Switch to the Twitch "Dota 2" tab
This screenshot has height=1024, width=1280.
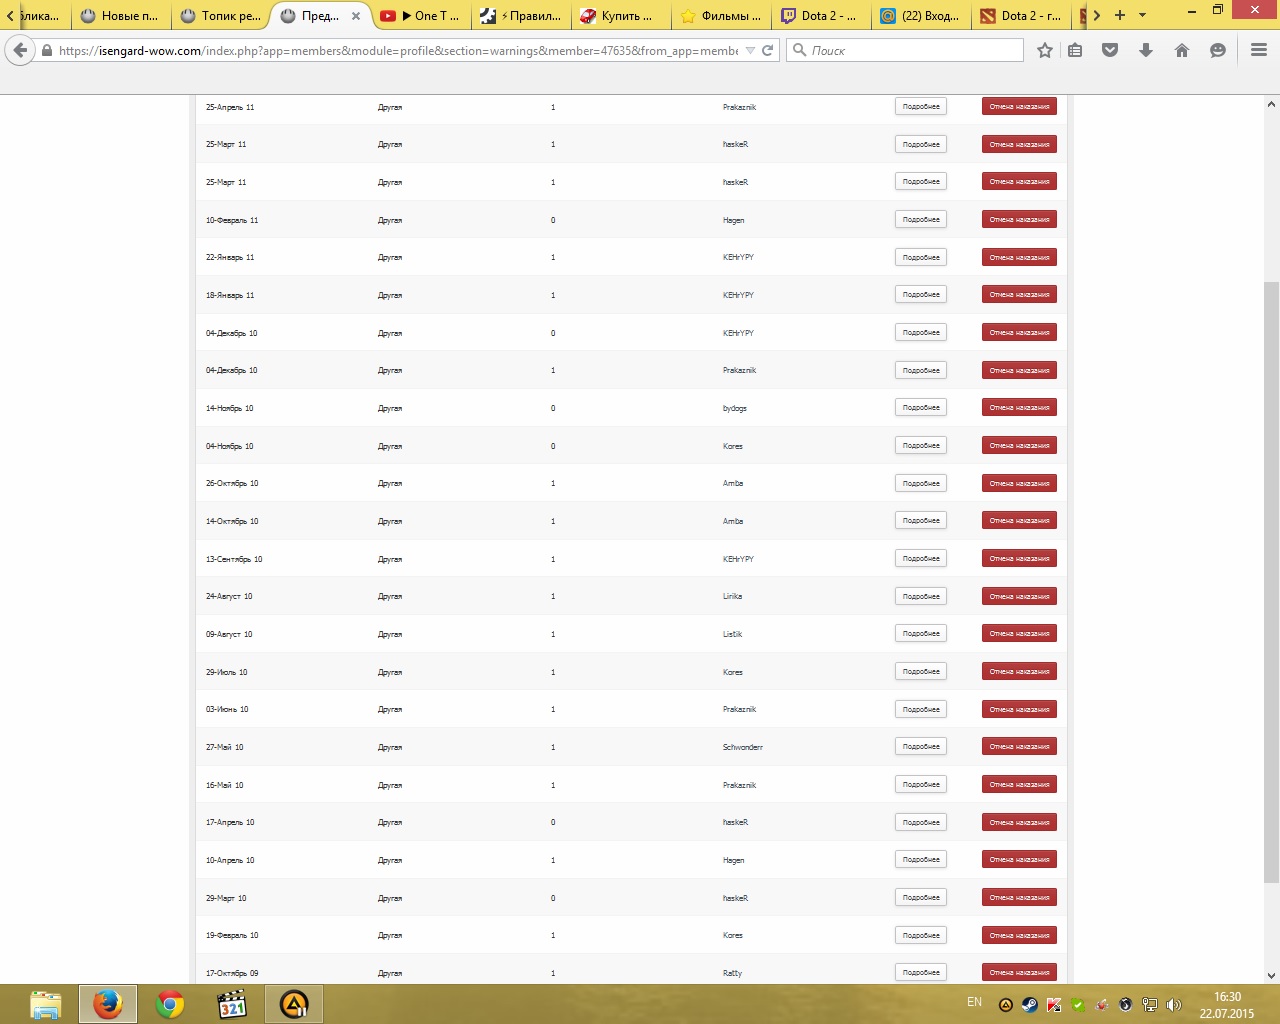pyautogui.click(x=820, y=15)
